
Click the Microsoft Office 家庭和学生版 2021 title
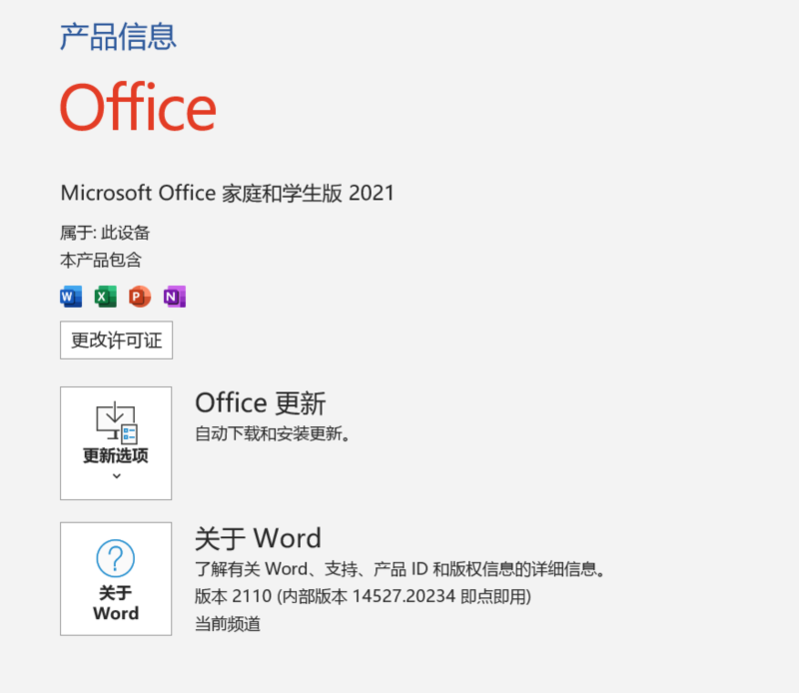click(227, 193)
